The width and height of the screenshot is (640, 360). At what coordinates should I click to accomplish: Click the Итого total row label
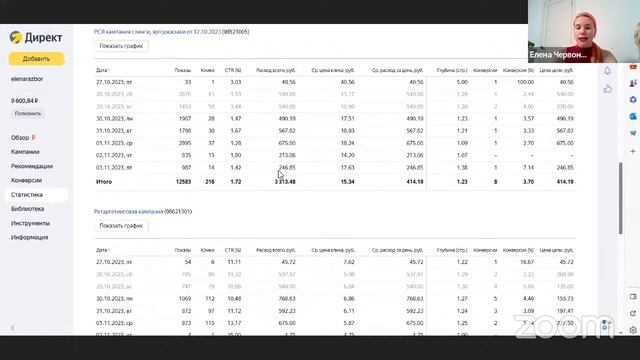click(104, 182)
